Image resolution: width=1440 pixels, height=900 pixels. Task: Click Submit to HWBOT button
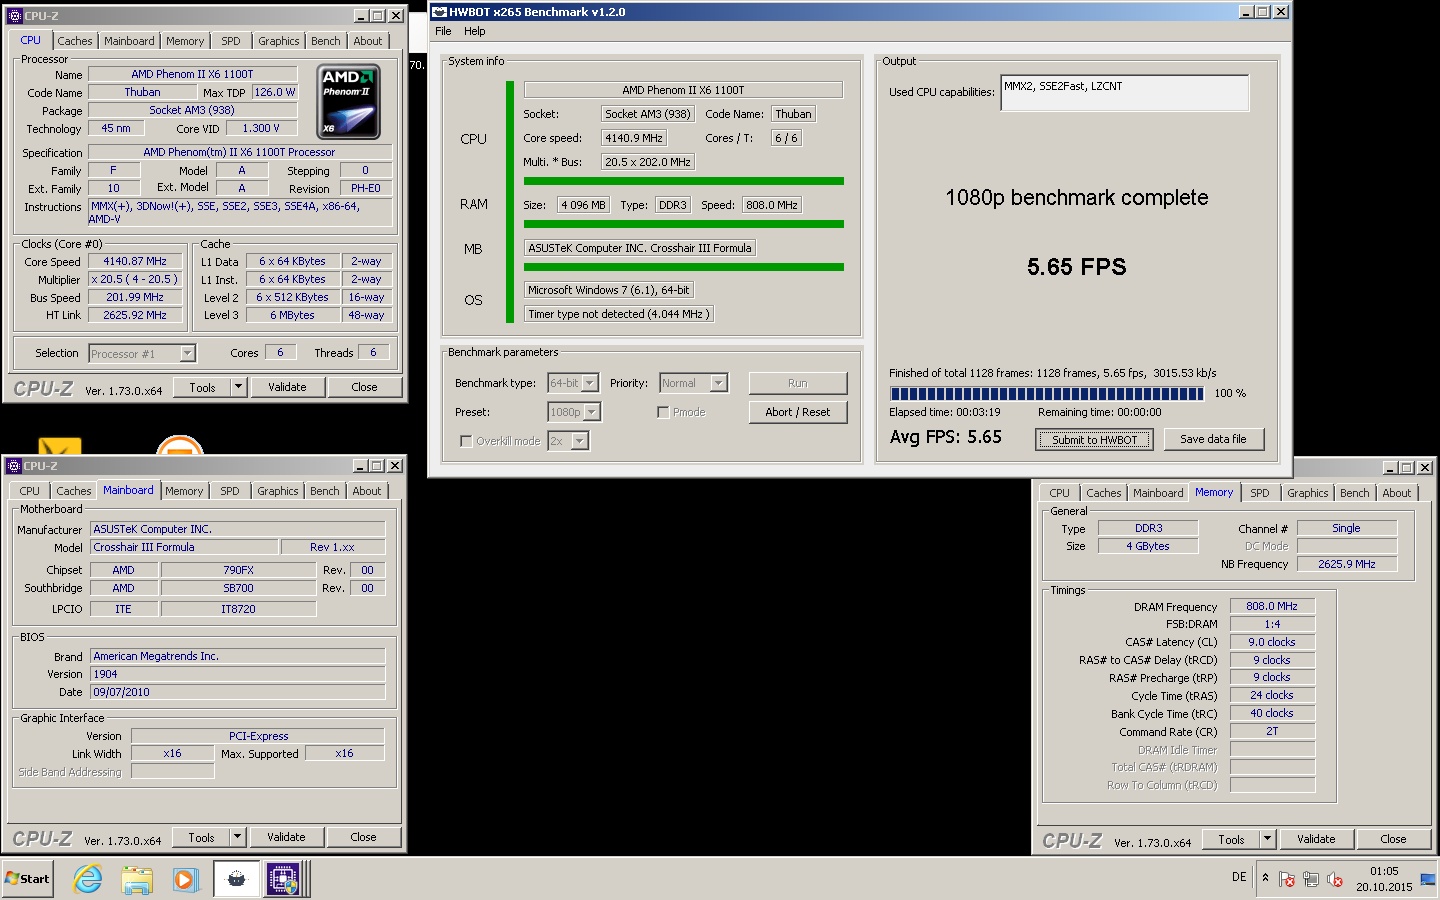point(1094,439)
